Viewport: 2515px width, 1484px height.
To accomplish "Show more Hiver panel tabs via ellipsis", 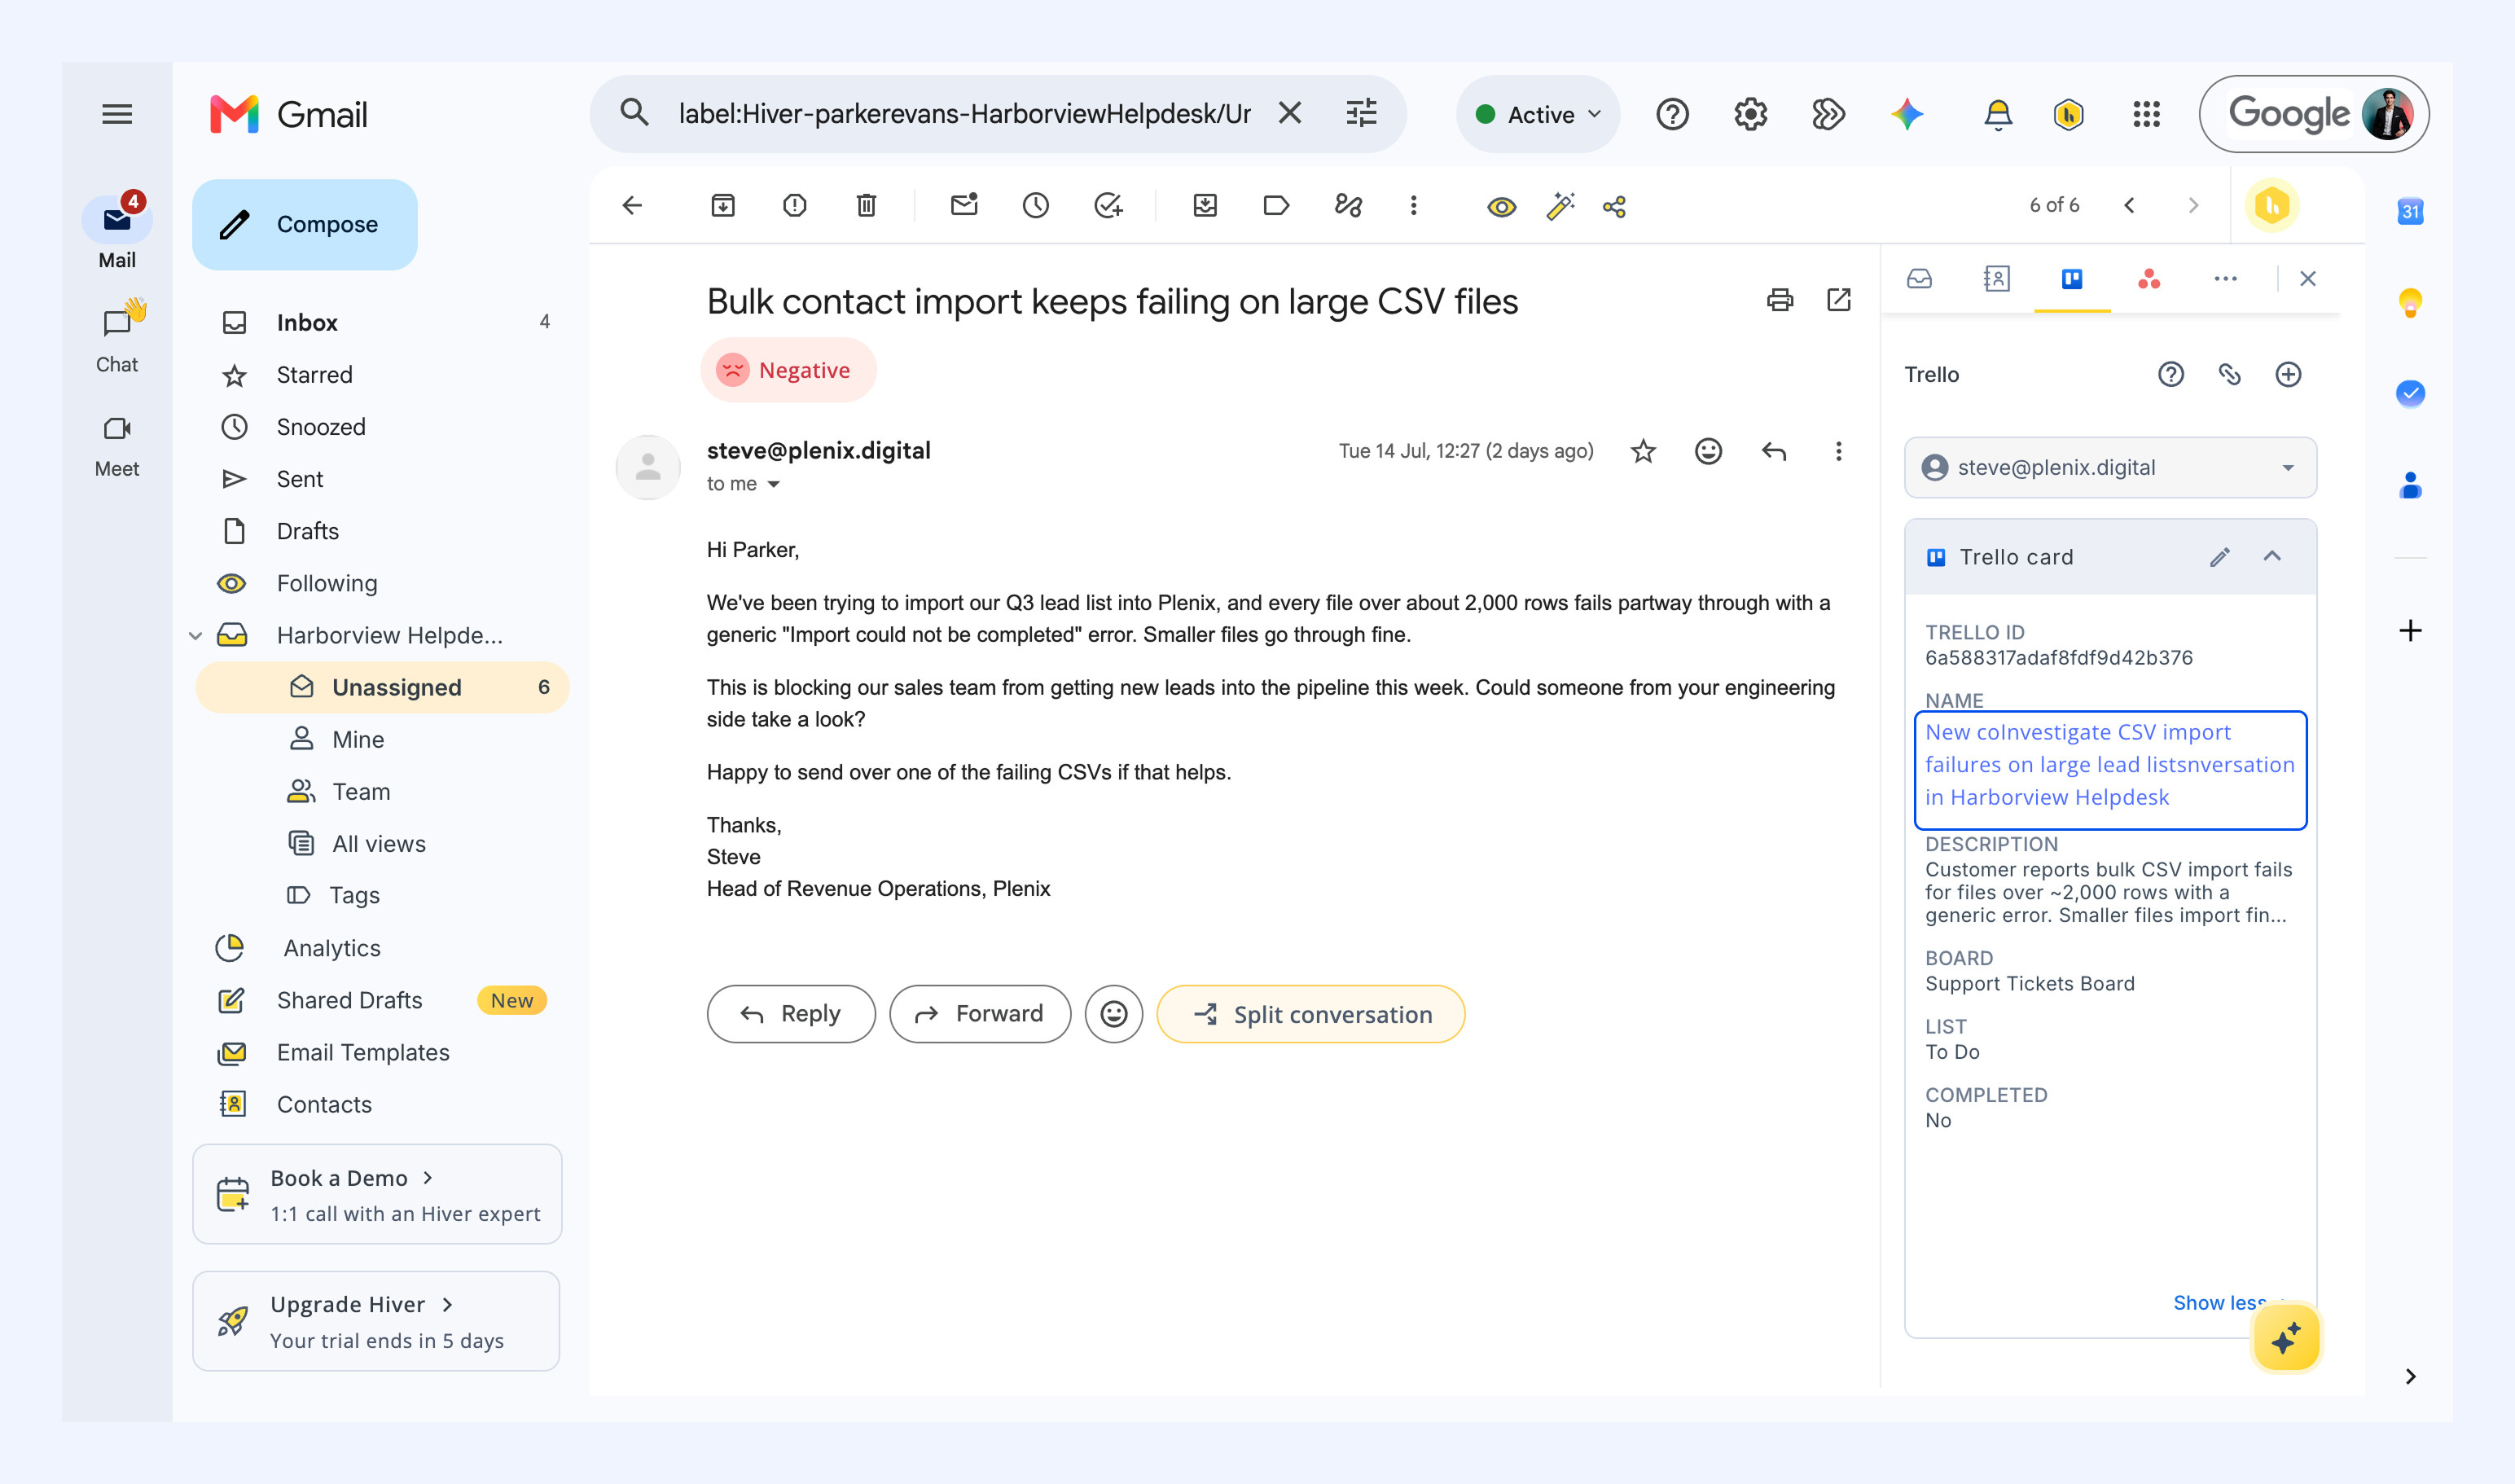I will click(2225, 279).
